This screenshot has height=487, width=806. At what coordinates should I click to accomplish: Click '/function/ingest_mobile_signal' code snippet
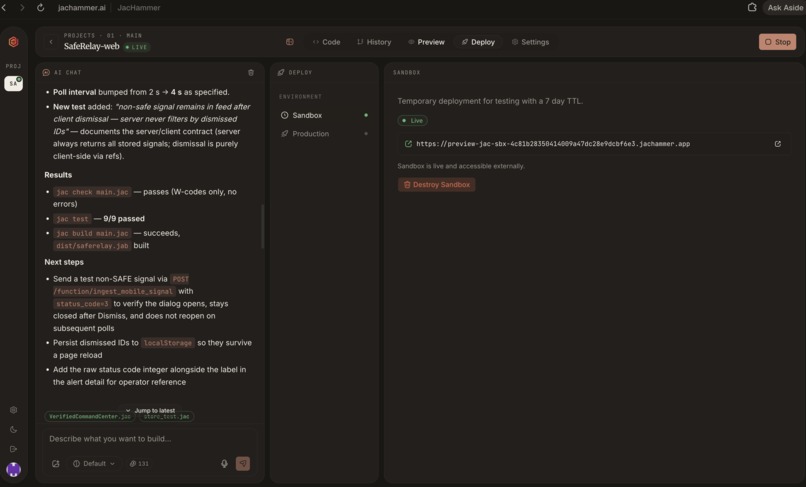pyautogui.click(x=114, y=291)
